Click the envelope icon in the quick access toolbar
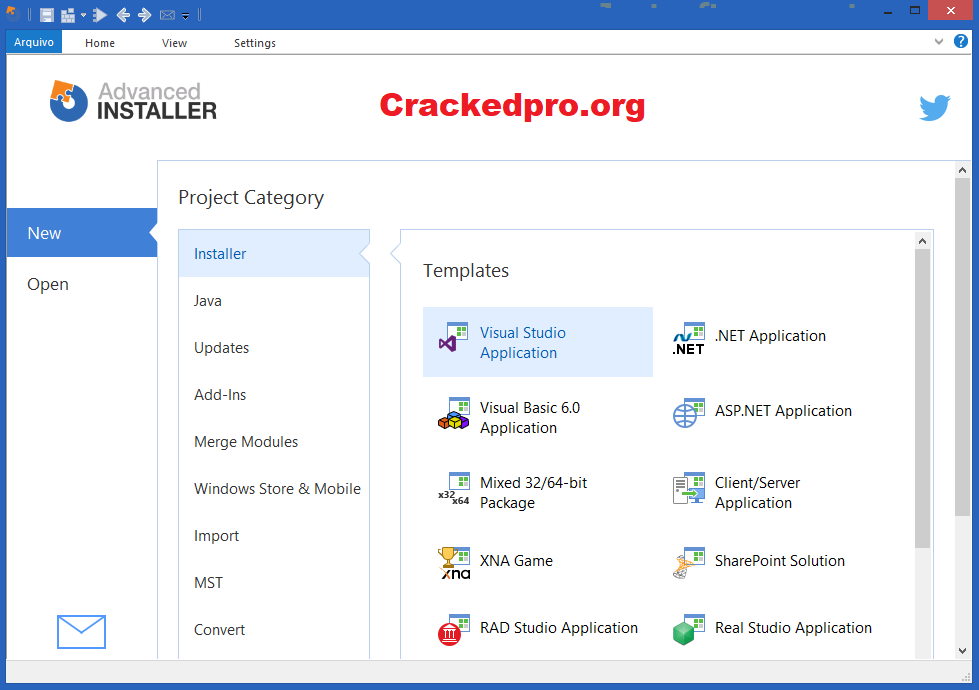The image size is (979, 690). tap(167, 15)
